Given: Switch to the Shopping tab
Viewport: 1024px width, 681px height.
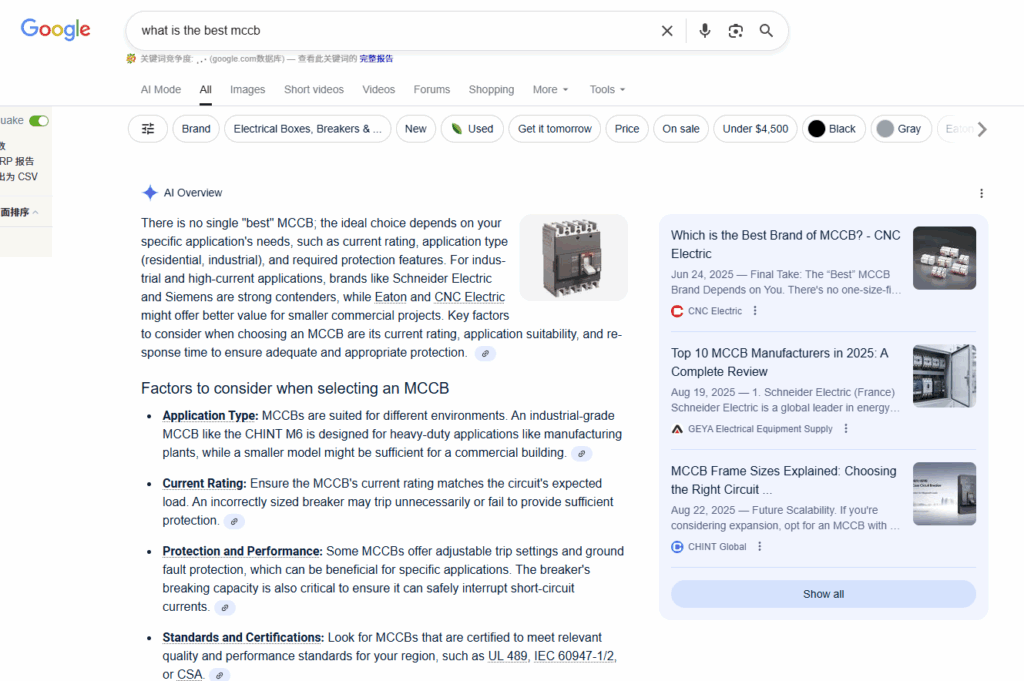Looking at the screenshot, I should point(491,90).
